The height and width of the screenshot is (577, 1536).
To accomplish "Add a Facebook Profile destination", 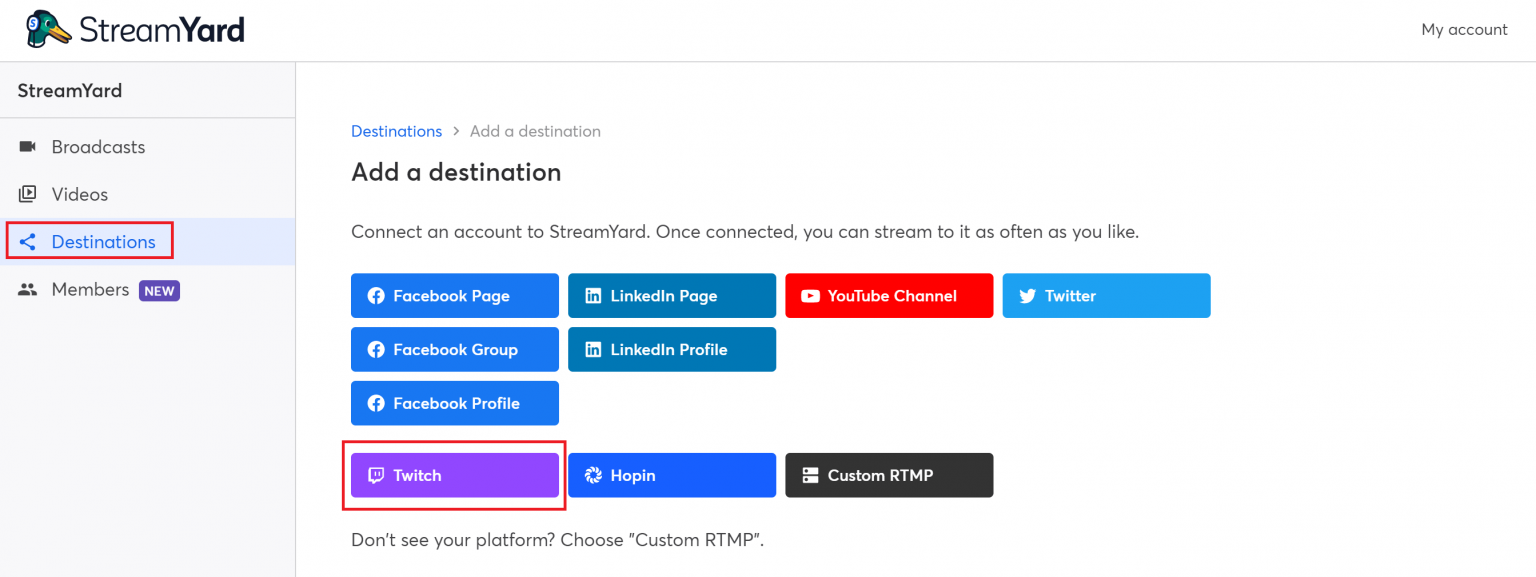I will (x=455, y=403).
